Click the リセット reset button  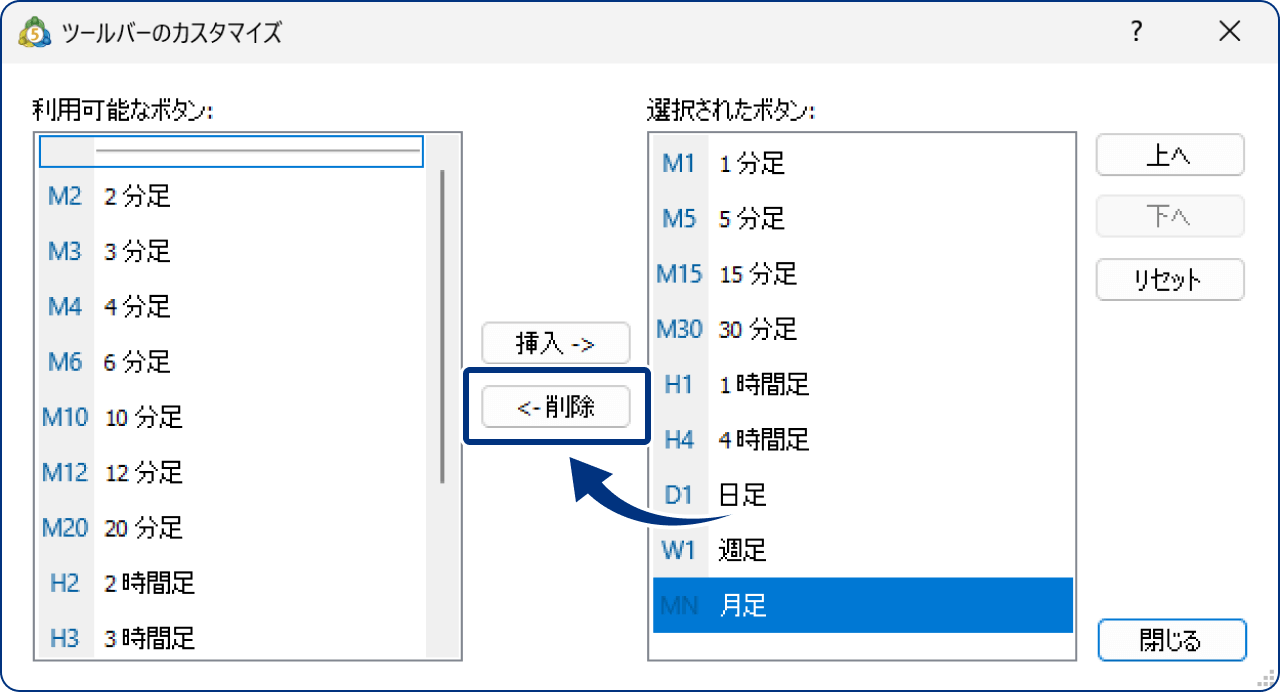point(1169,279)
